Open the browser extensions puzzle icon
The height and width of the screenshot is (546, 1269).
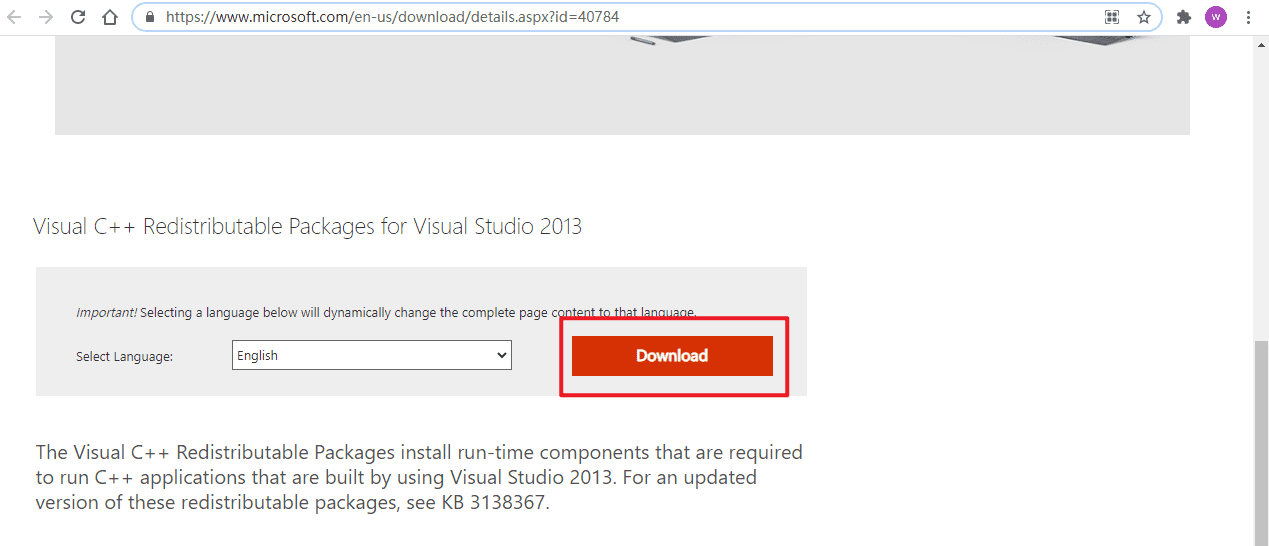click(1184, 17)
